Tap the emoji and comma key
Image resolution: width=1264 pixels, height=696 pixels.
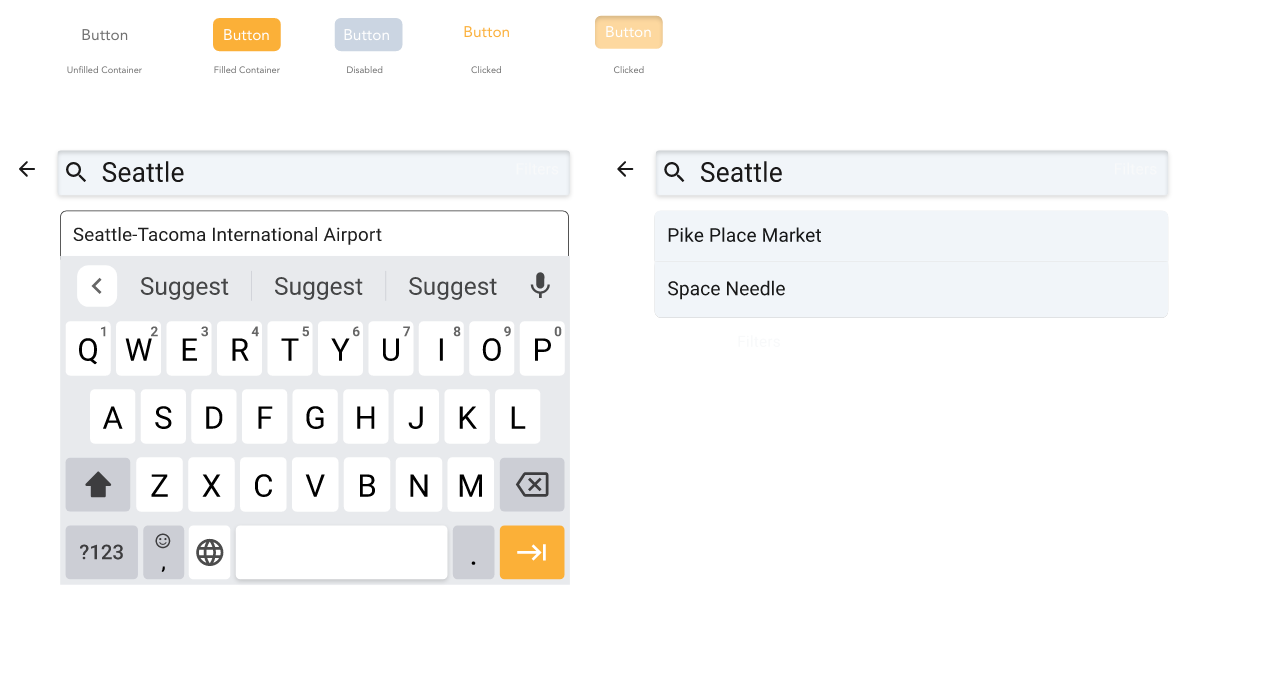click(x=164, y=552)
